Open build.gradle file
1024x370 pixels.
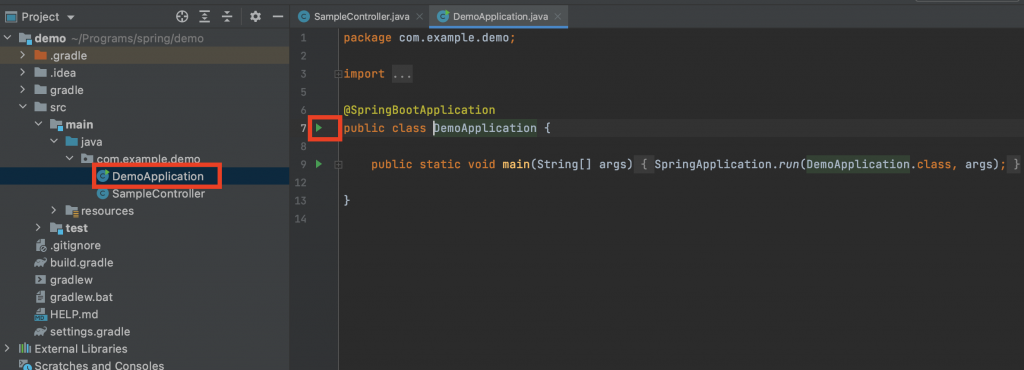[x=82, y=262]
